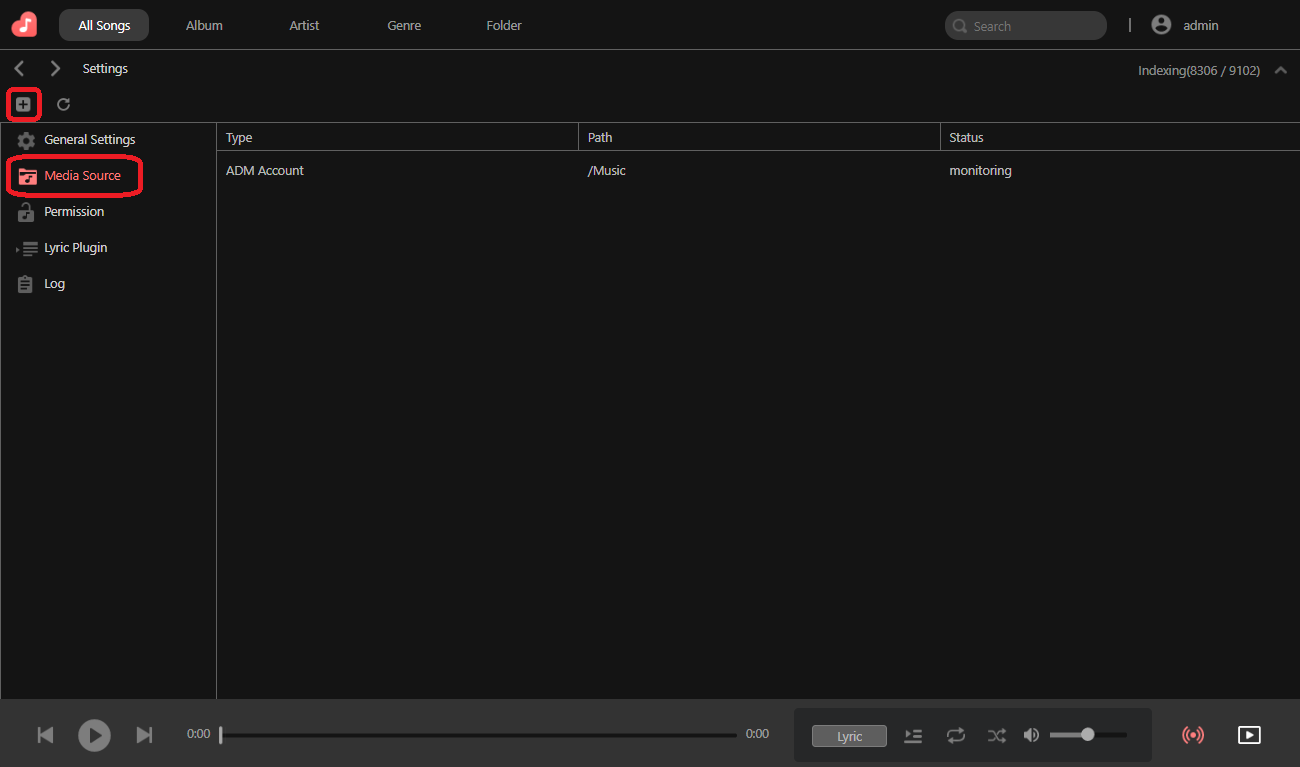Toggle repeat mode

[956, 736]
